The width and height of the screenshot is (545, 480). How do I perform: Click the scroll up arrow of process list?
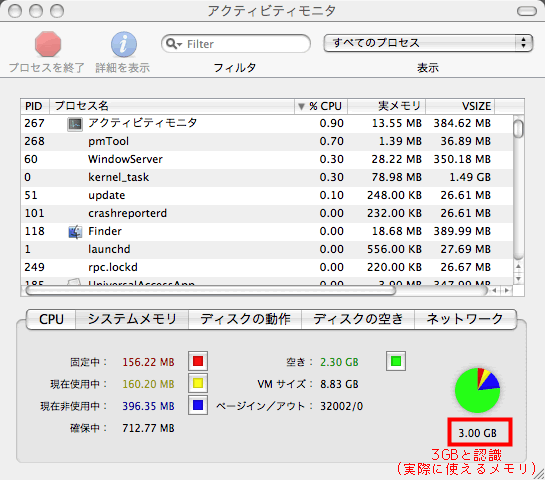tap(518, 267)
